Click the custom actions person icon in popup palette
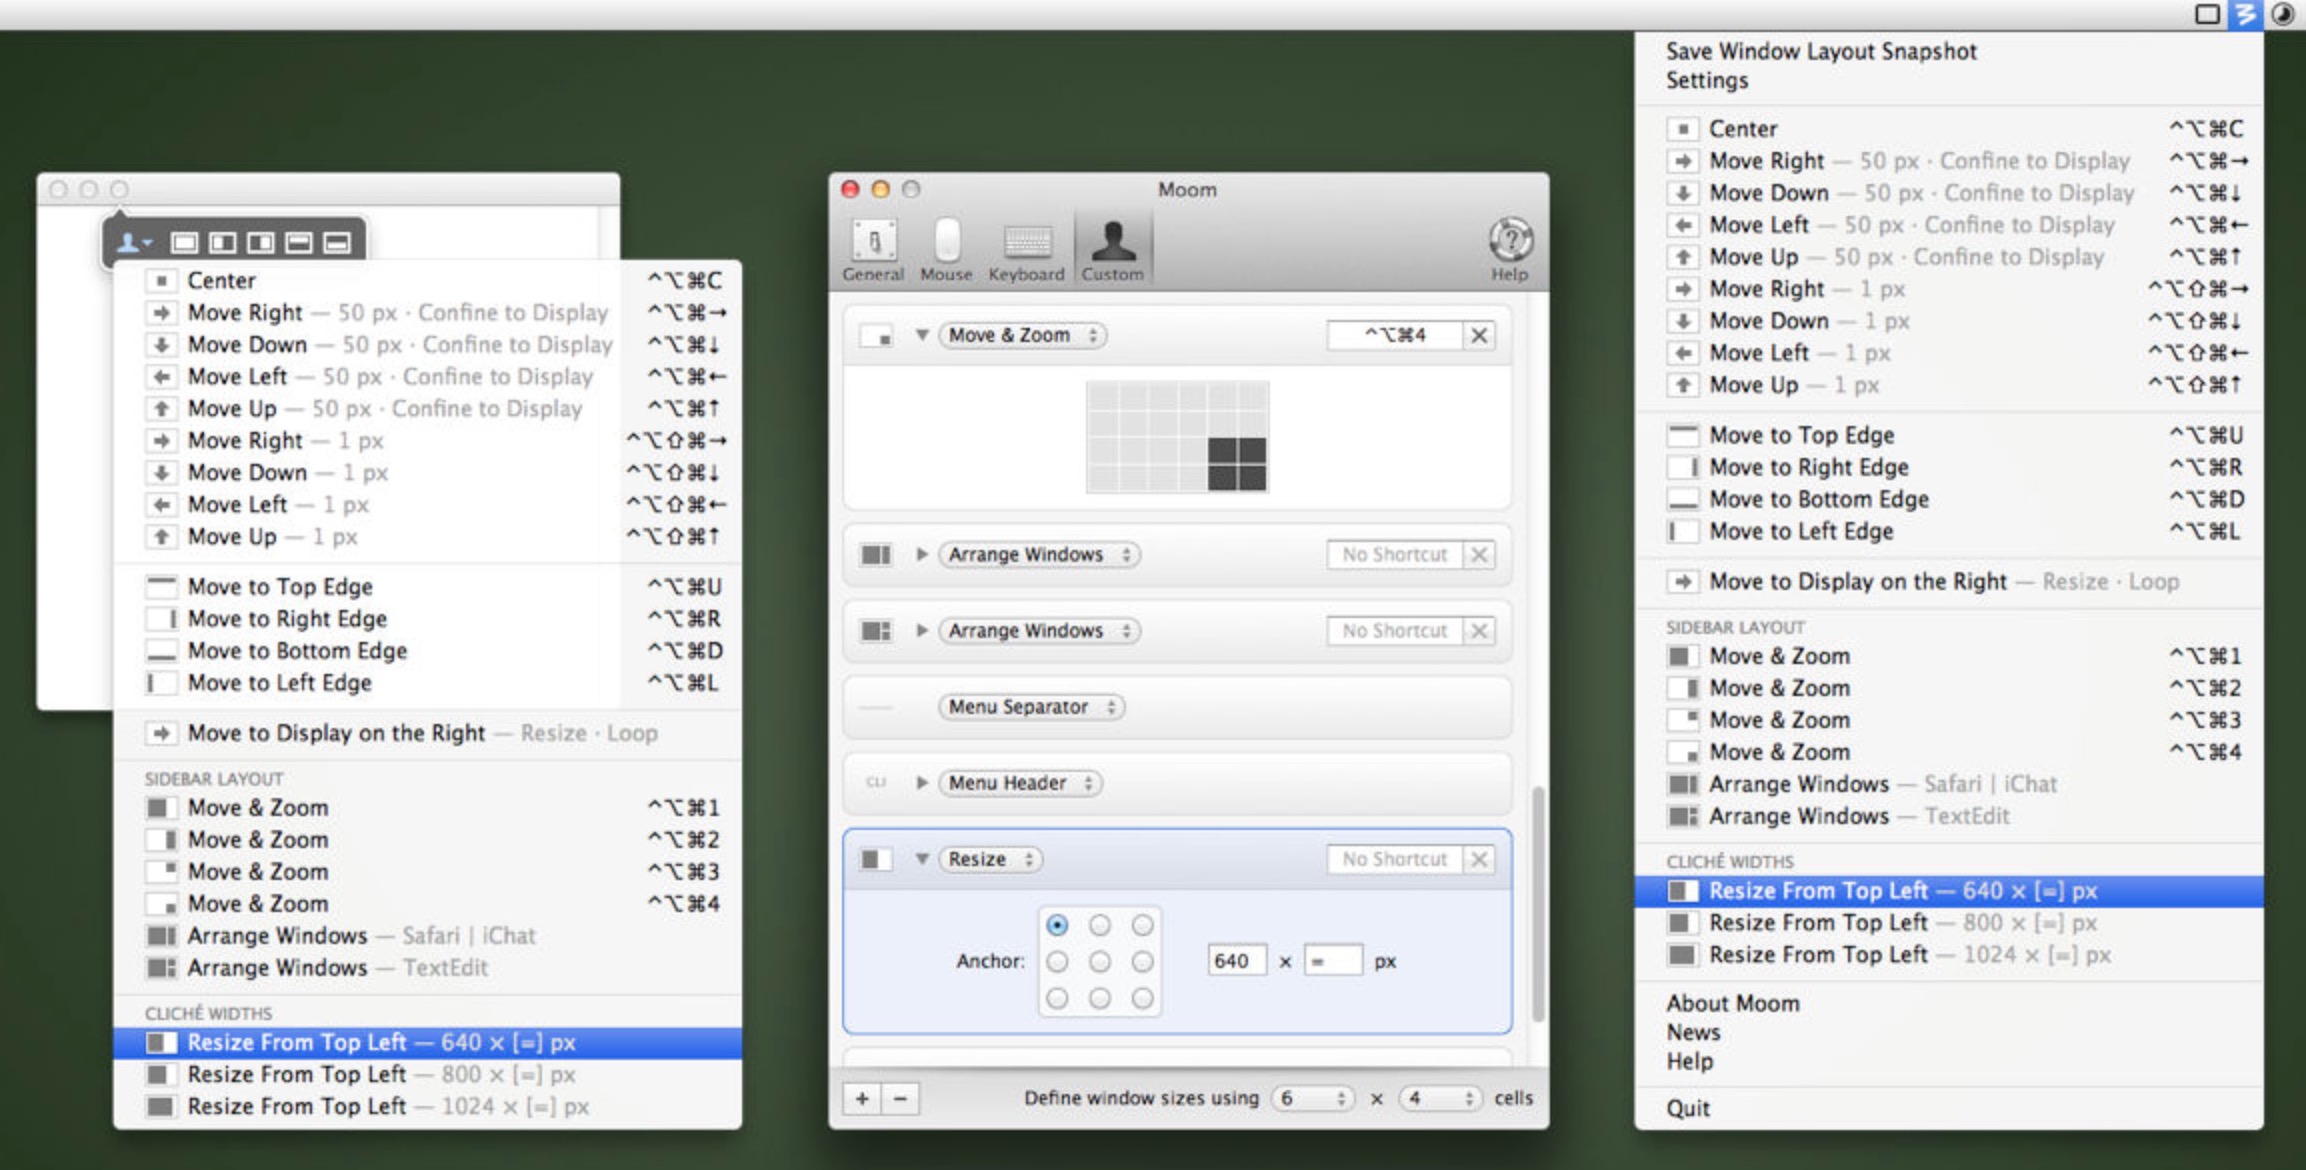 click(133, 242)
